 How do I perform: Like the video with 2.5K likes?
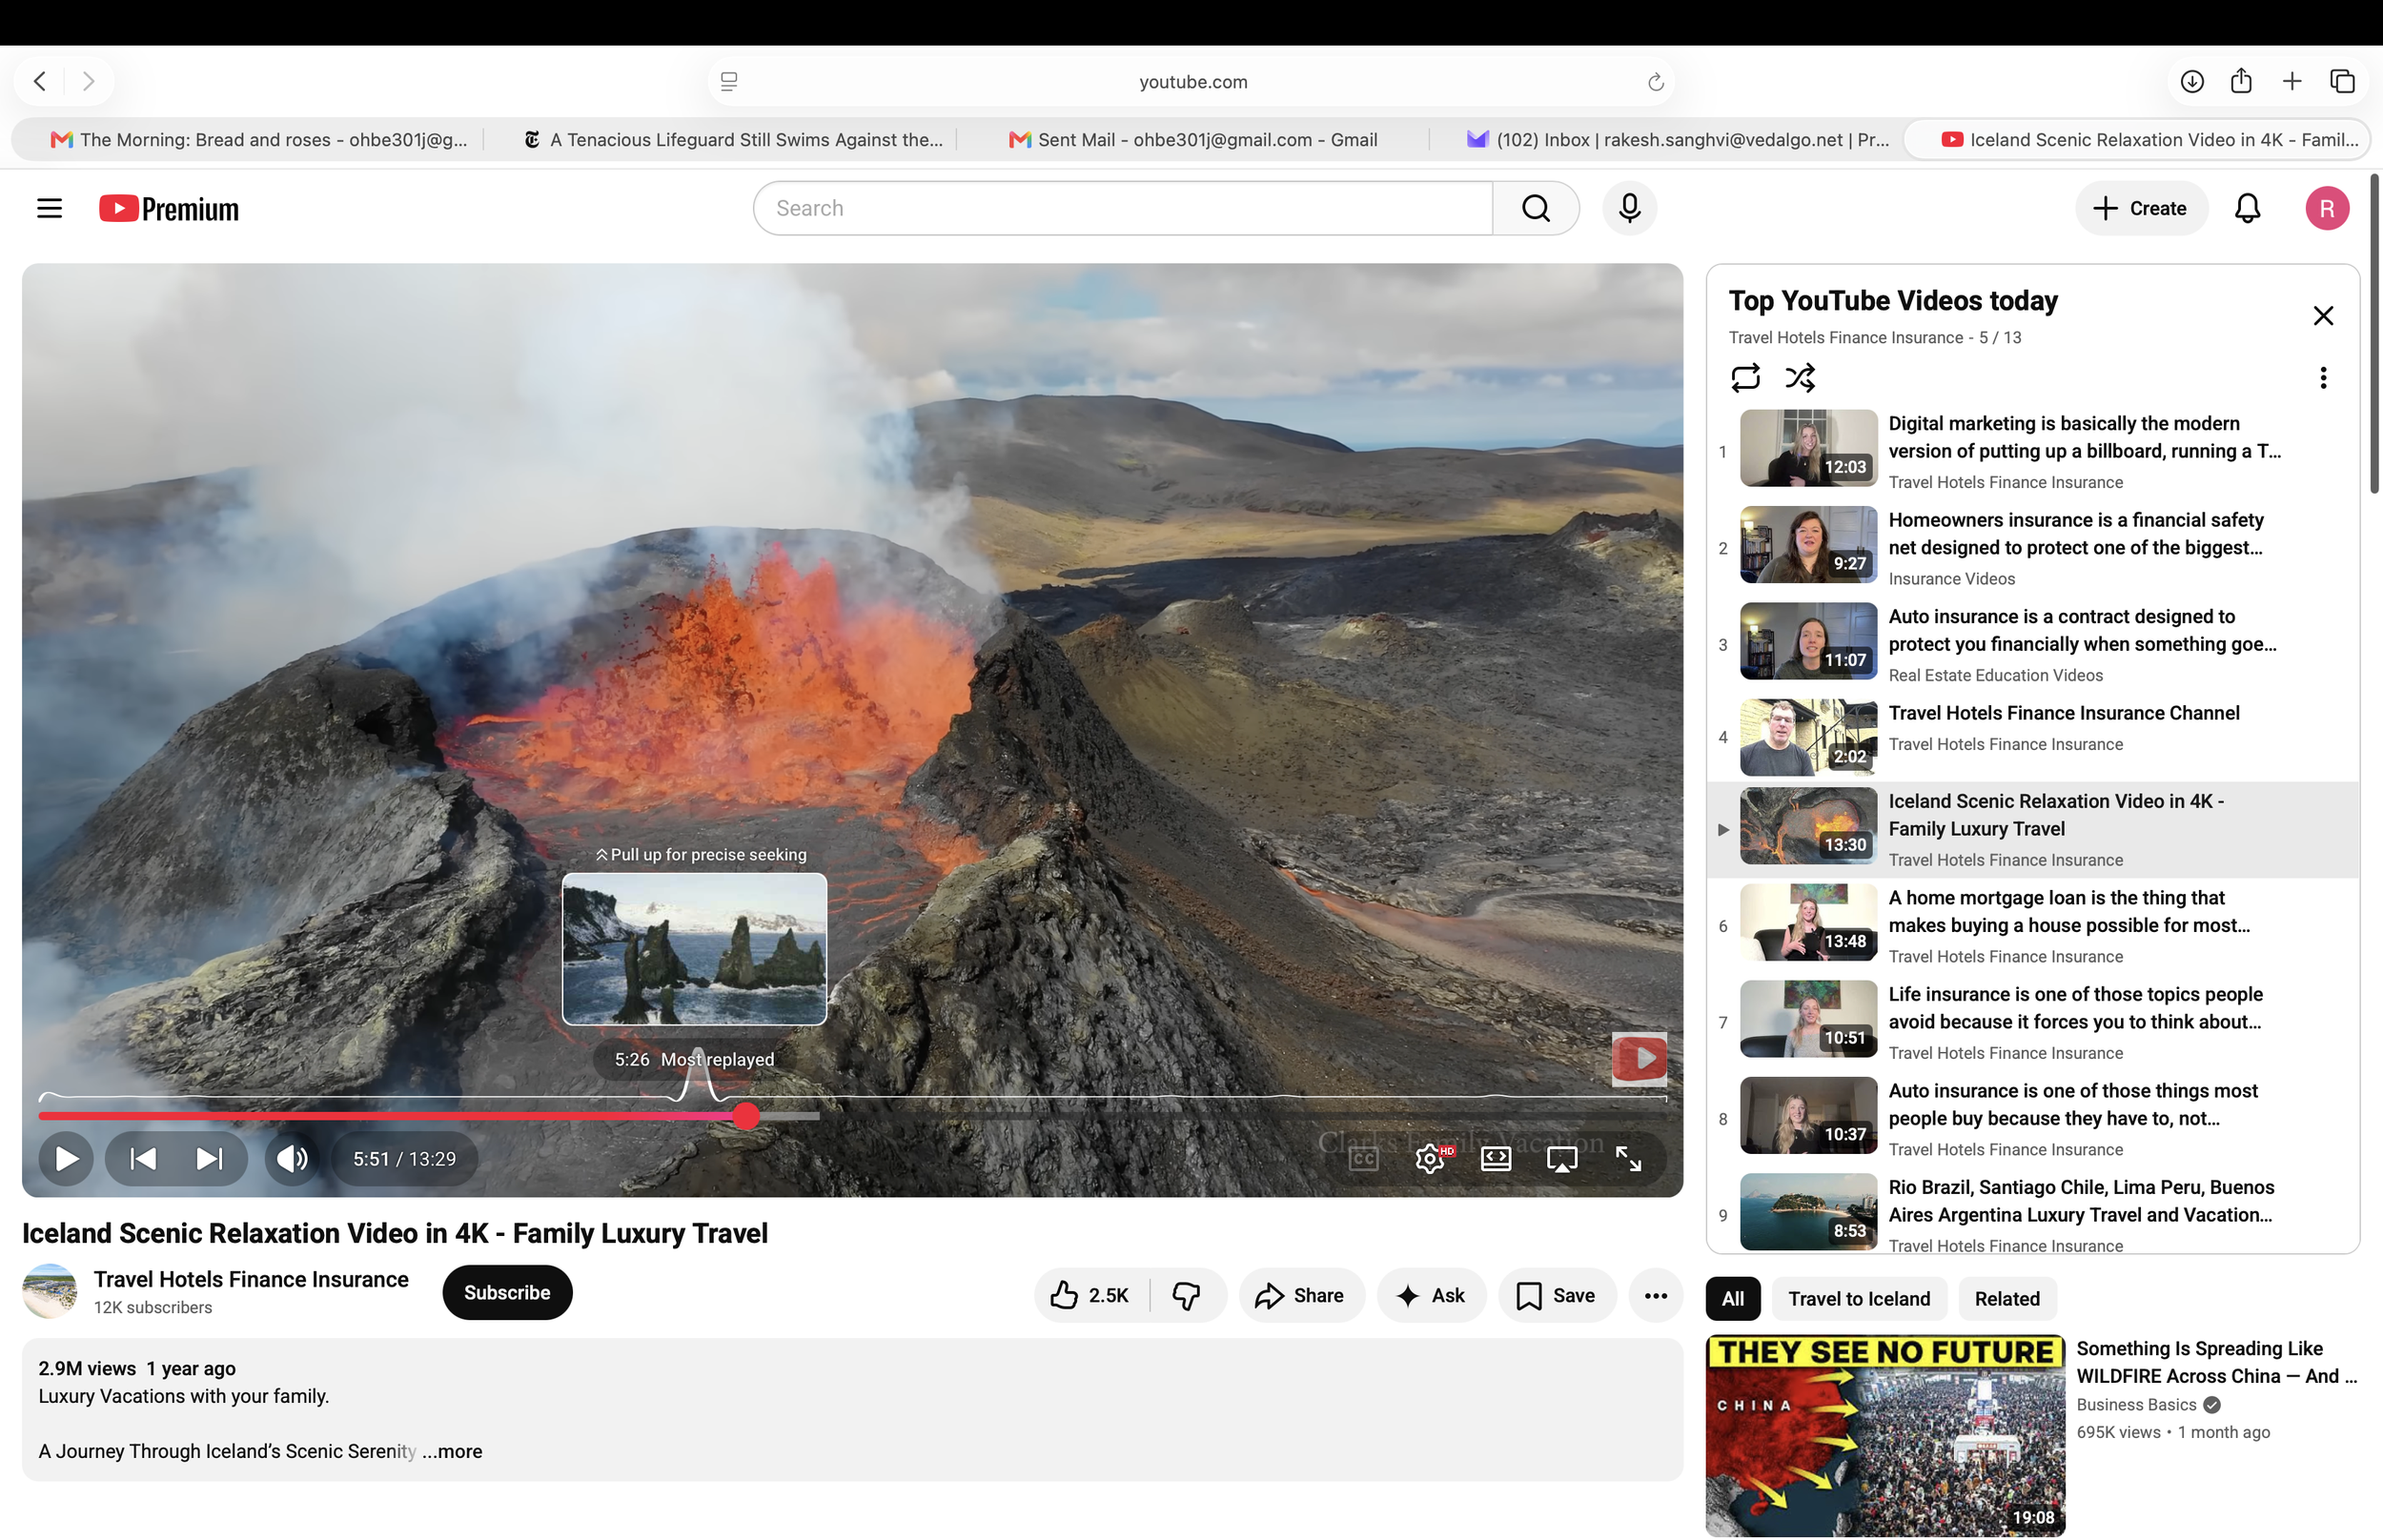[1091, 1296]
